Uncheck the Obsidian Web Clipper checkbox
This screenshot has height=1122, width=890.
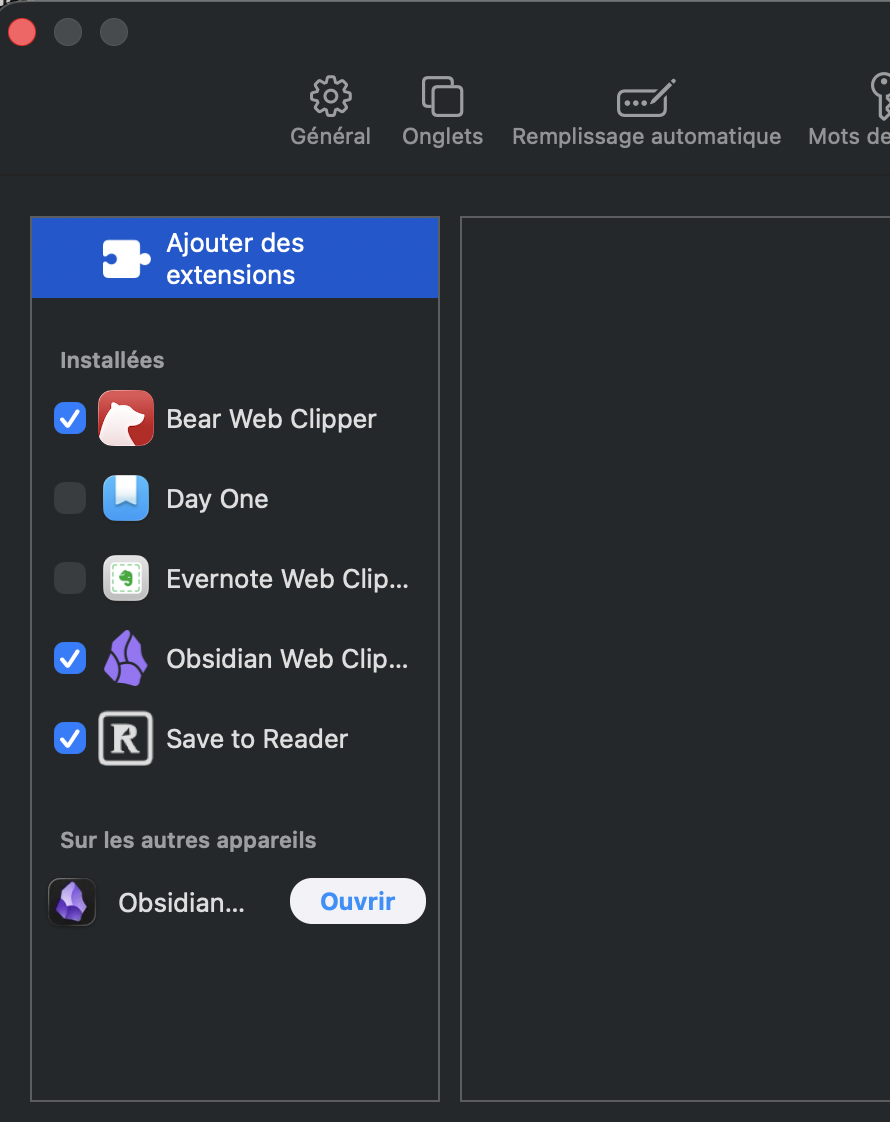(70, 658)
